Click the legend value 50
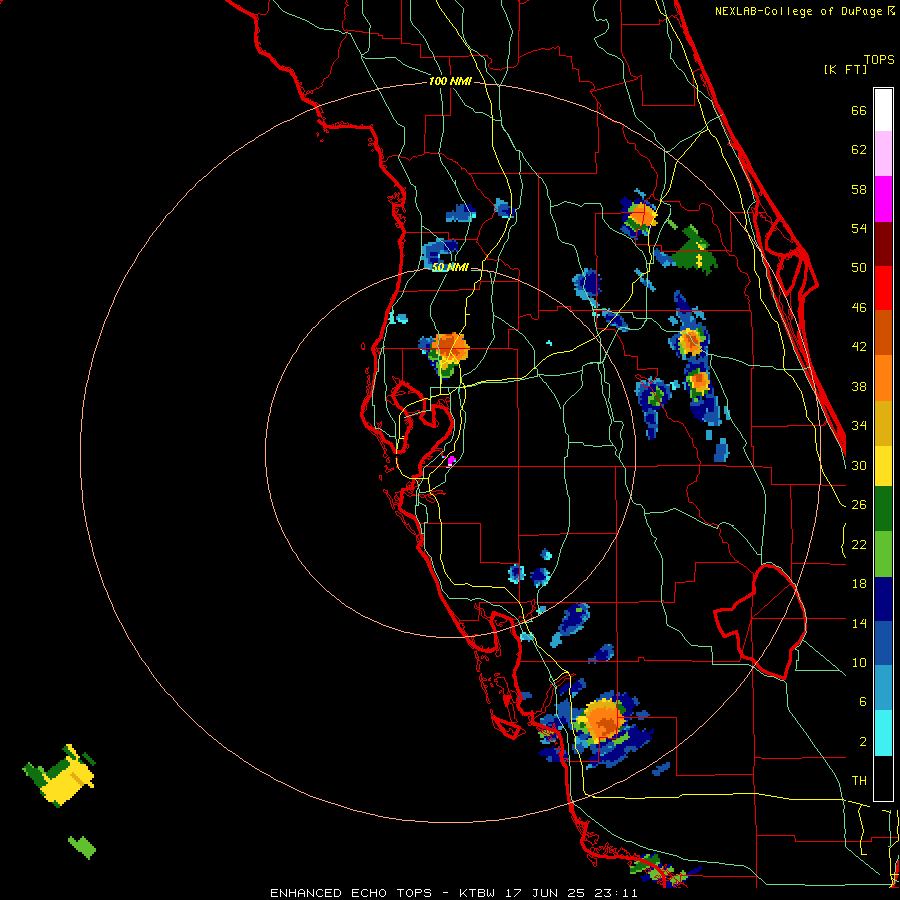Viewport: 900px width, 900px height. pos(859,268)
